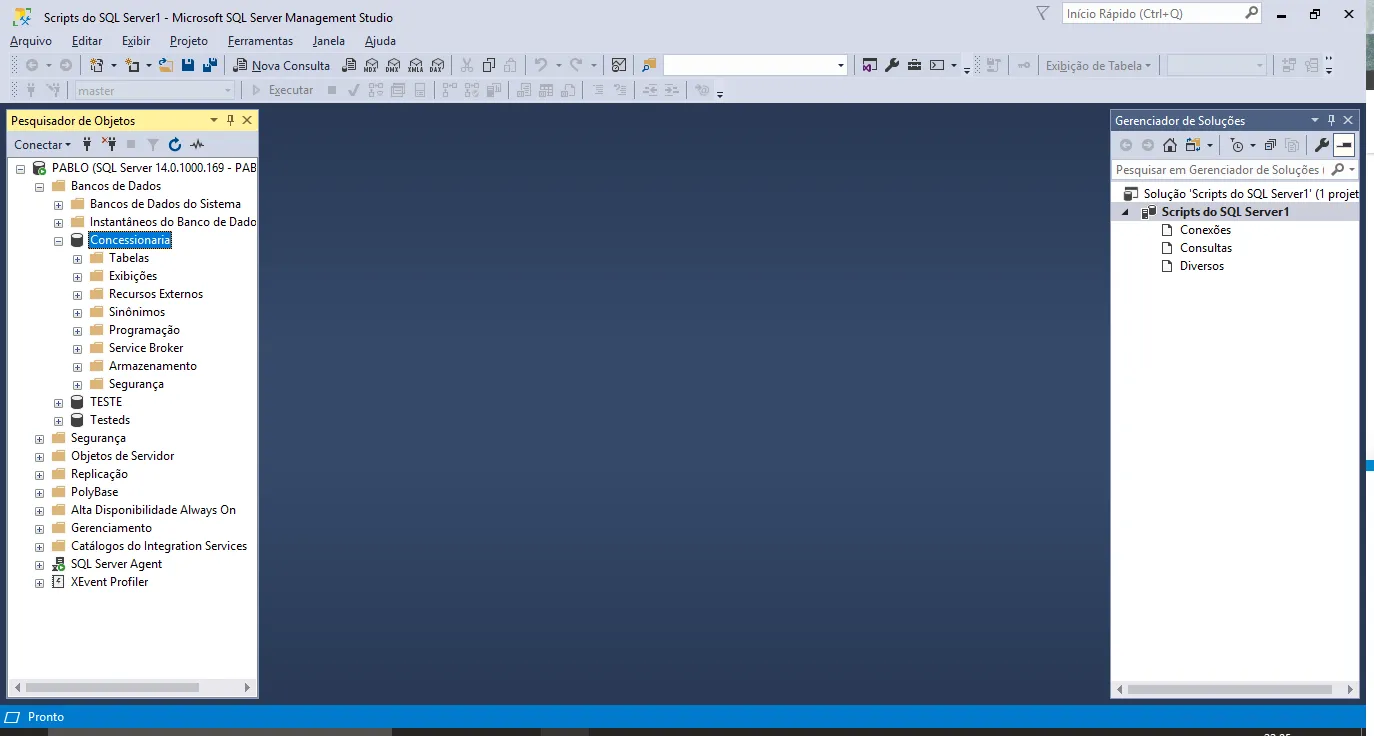
Task: Click the MDX query icon
Action: point(371,65)
